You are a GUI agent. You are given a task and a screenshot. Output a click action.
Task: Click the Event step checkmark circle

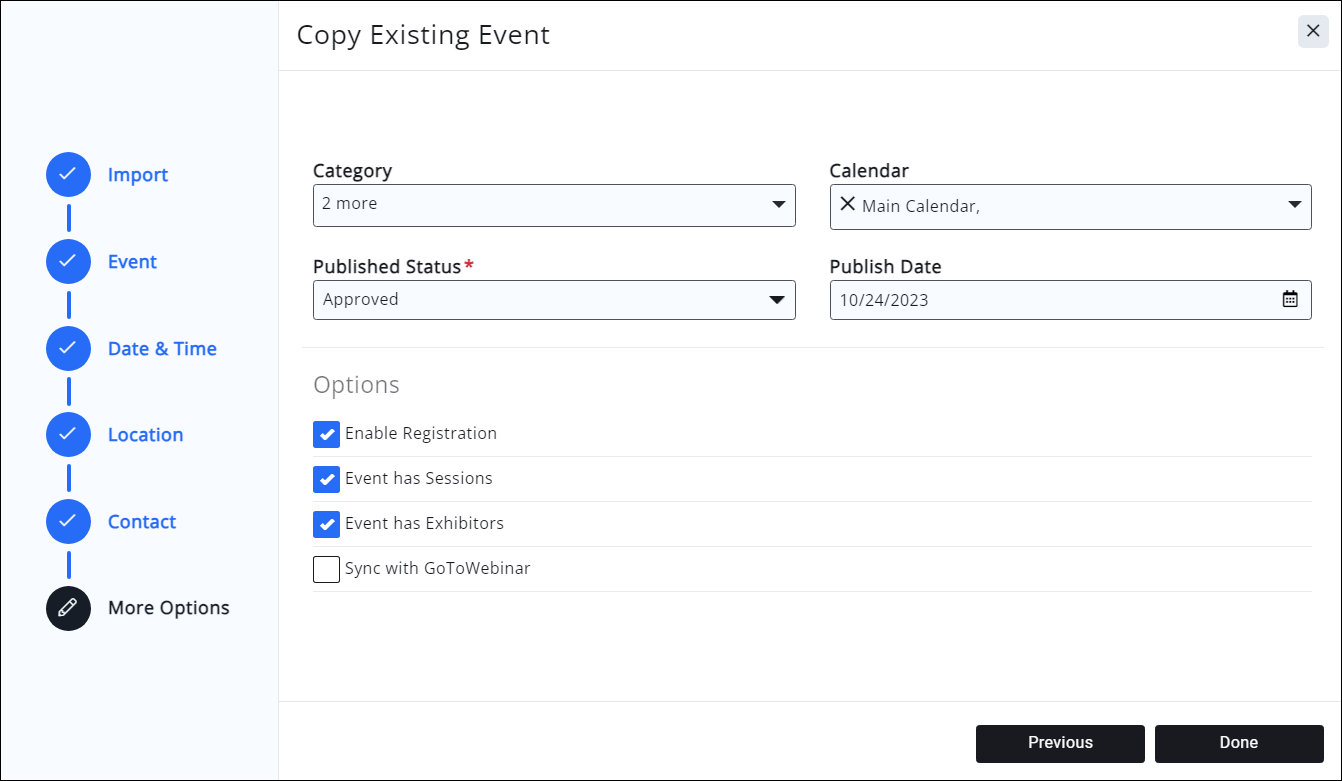[x=68, y=262]
